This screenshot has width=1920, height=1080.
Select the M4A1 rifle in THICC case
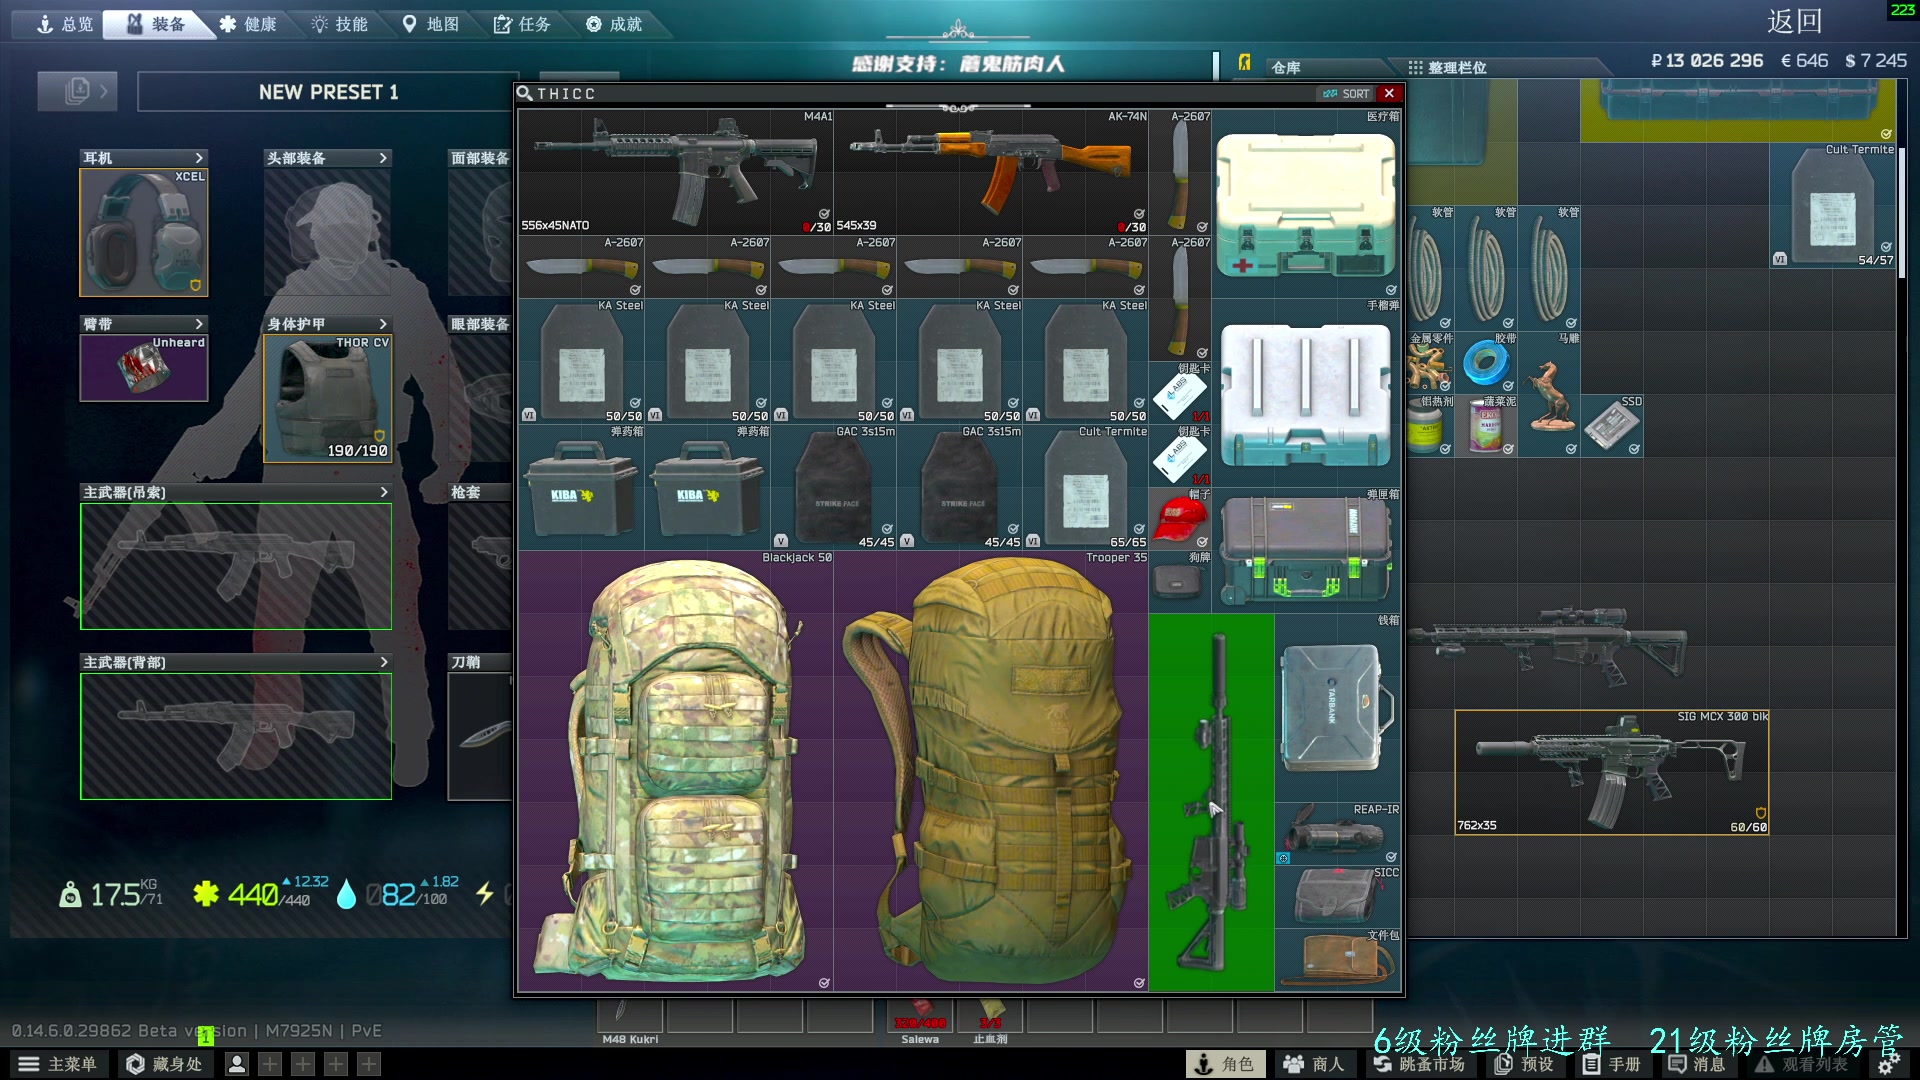[675, 172]
